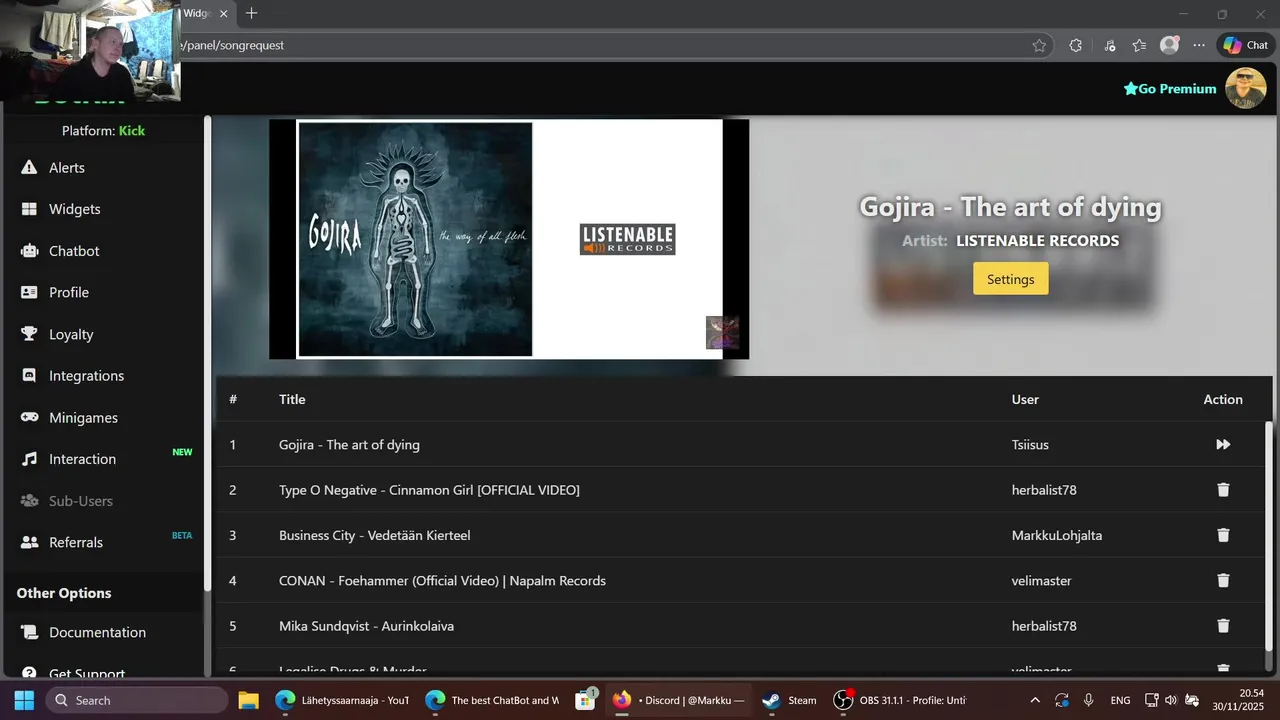1280x720 pixels.
Task: Click user MarkkuLohjalta in the queue
Action: (1057, 535)
